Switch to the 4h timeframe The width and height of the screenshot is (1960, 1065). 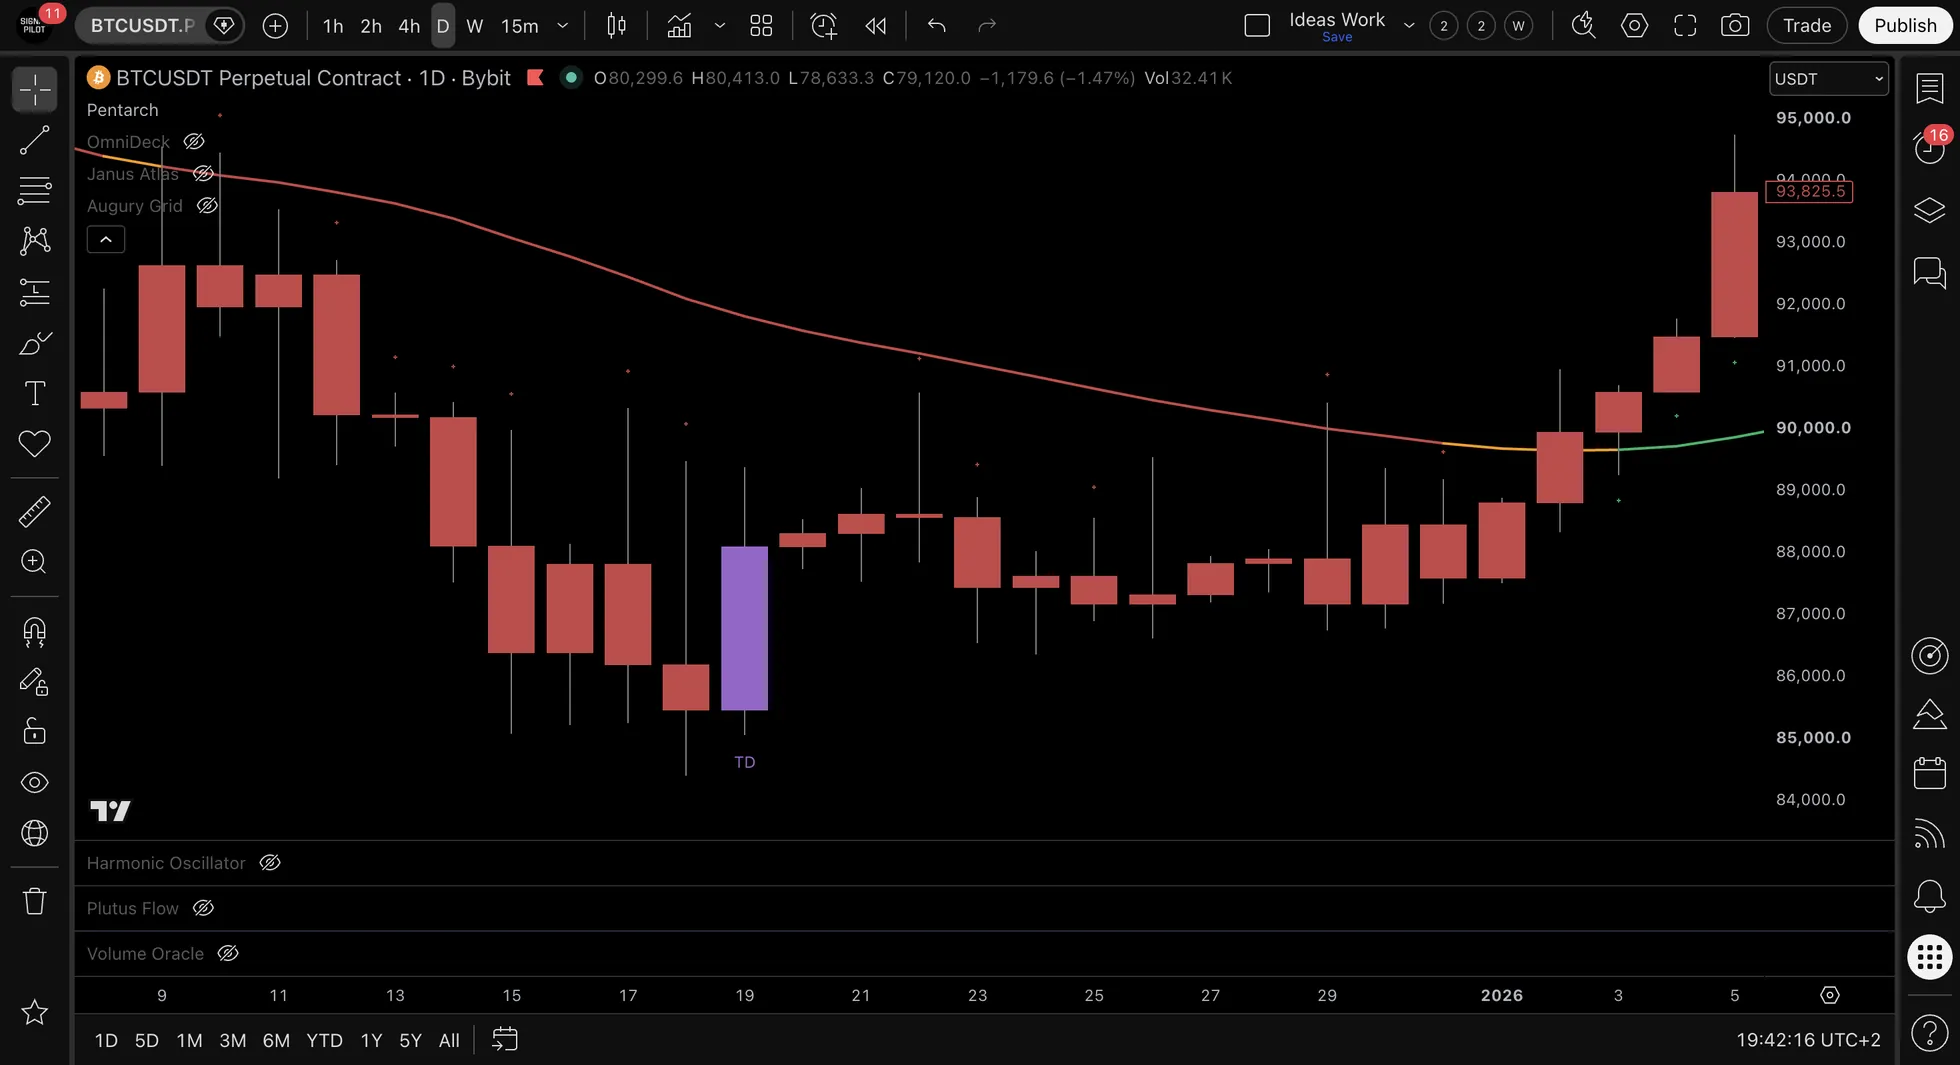[x=409, y=26]
